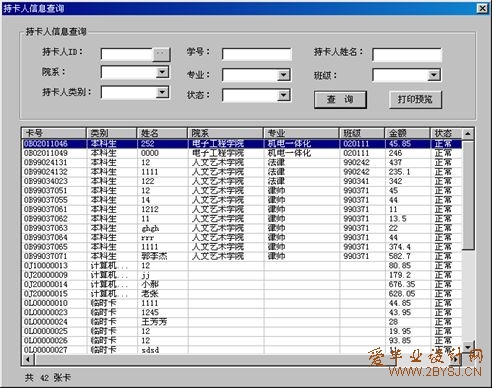
Task: Open the 状态 dropdown list
Action: click(x=283, y=95)
